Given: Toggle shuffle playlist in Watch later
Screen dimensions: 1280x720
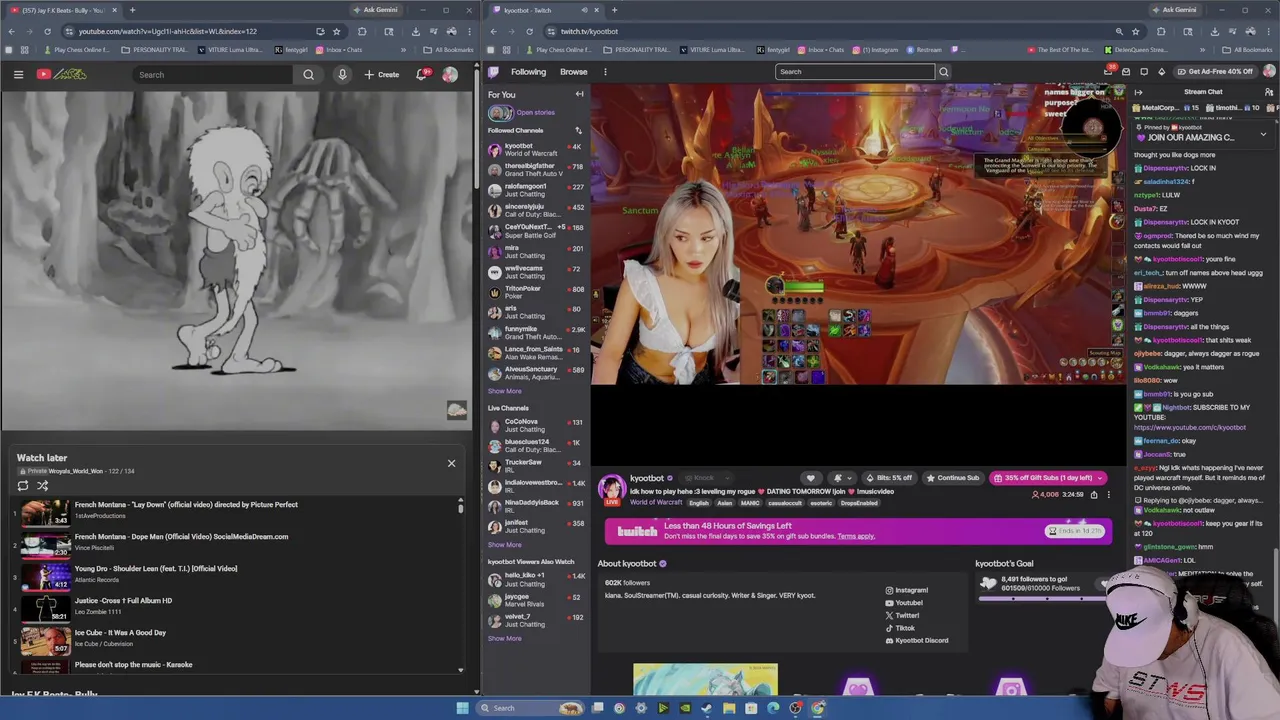Looking at the screenshot, I should tap(43, 486).
